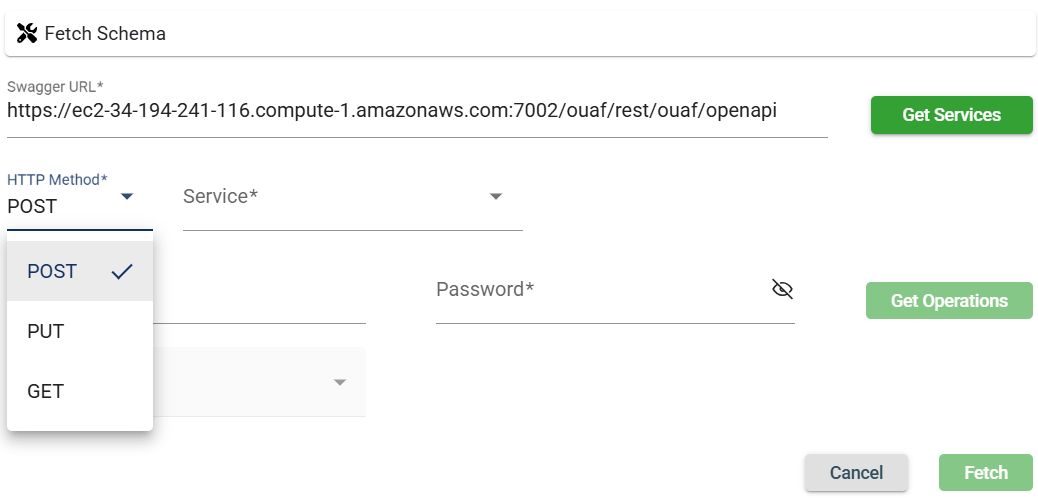Click the selected POST value in HTTP Method
Viewport: 1038px width, 498px height.
point(33,207)
